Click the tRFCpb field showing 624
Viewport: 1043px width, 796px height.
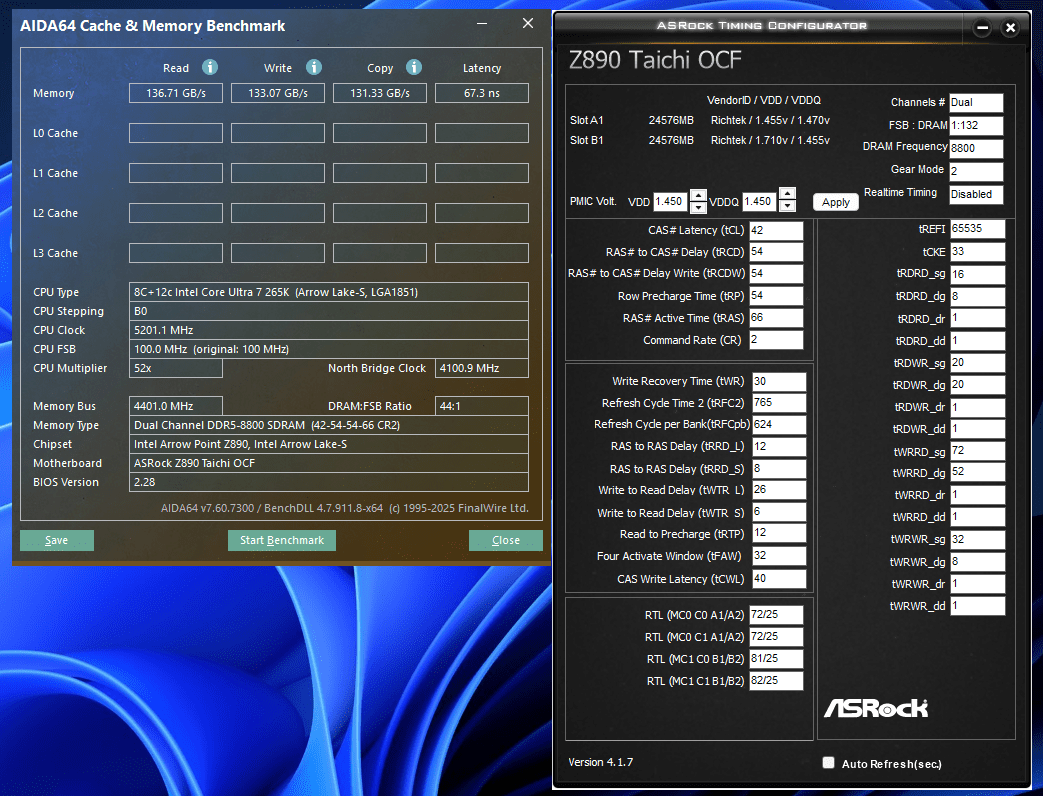[779, 424]
